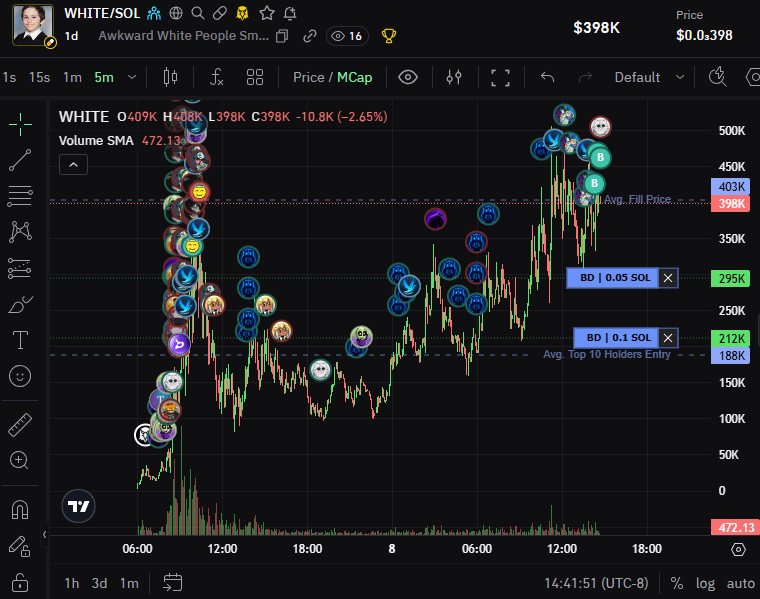Enter fullscreen chart mode
760x599 pixels.
click(501, 78)
